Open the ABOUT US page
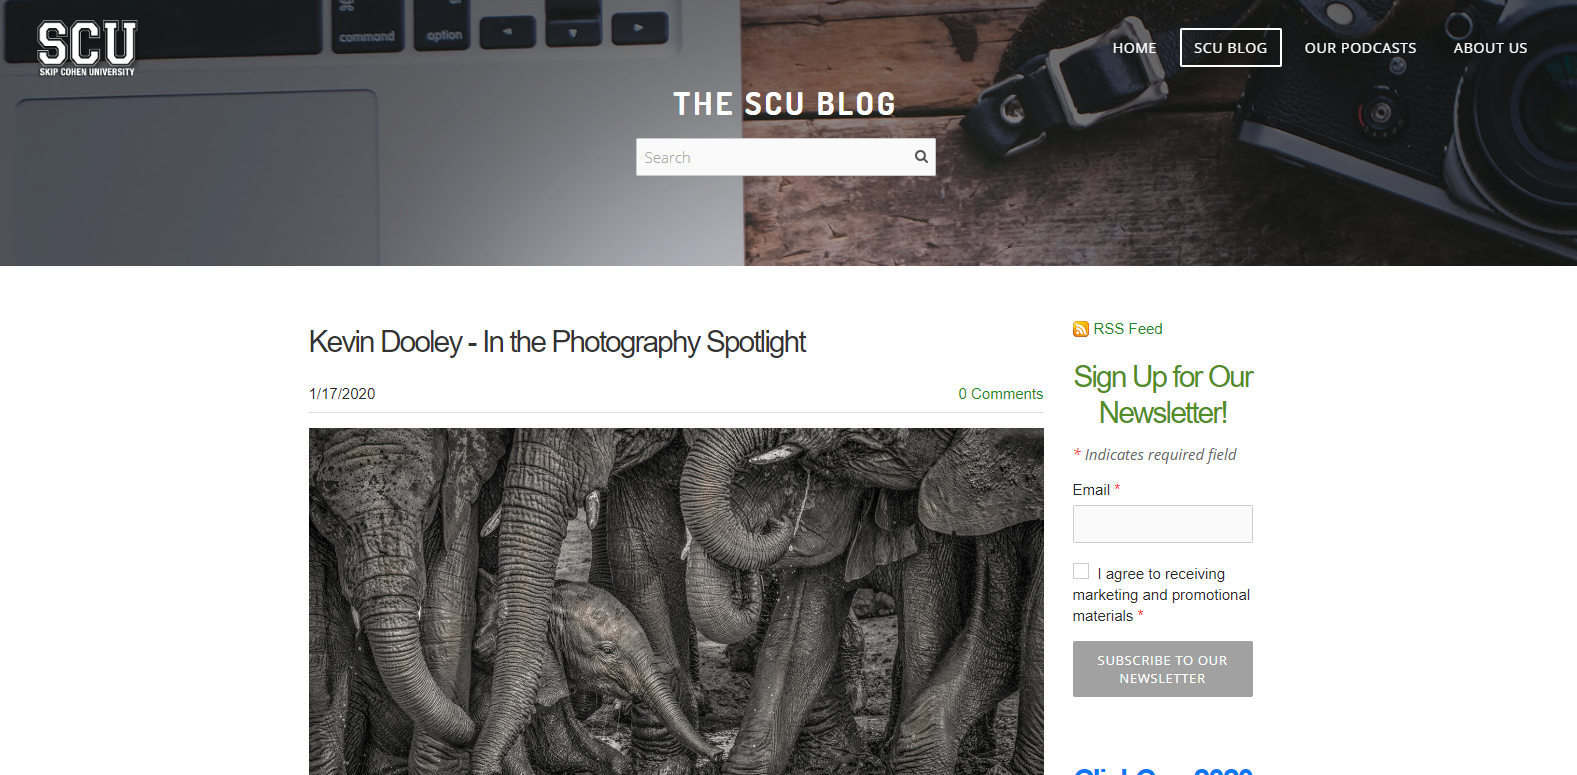 pos(1490,48)
